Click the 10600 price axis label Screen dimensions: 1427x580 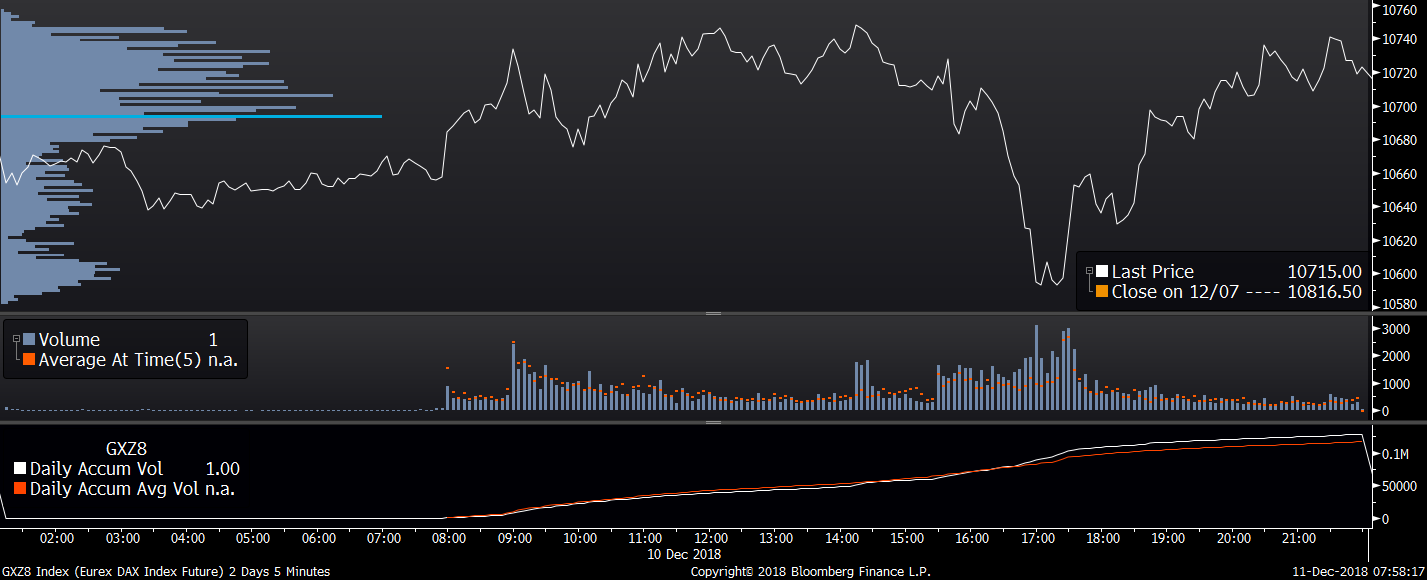click(1398, 274)
